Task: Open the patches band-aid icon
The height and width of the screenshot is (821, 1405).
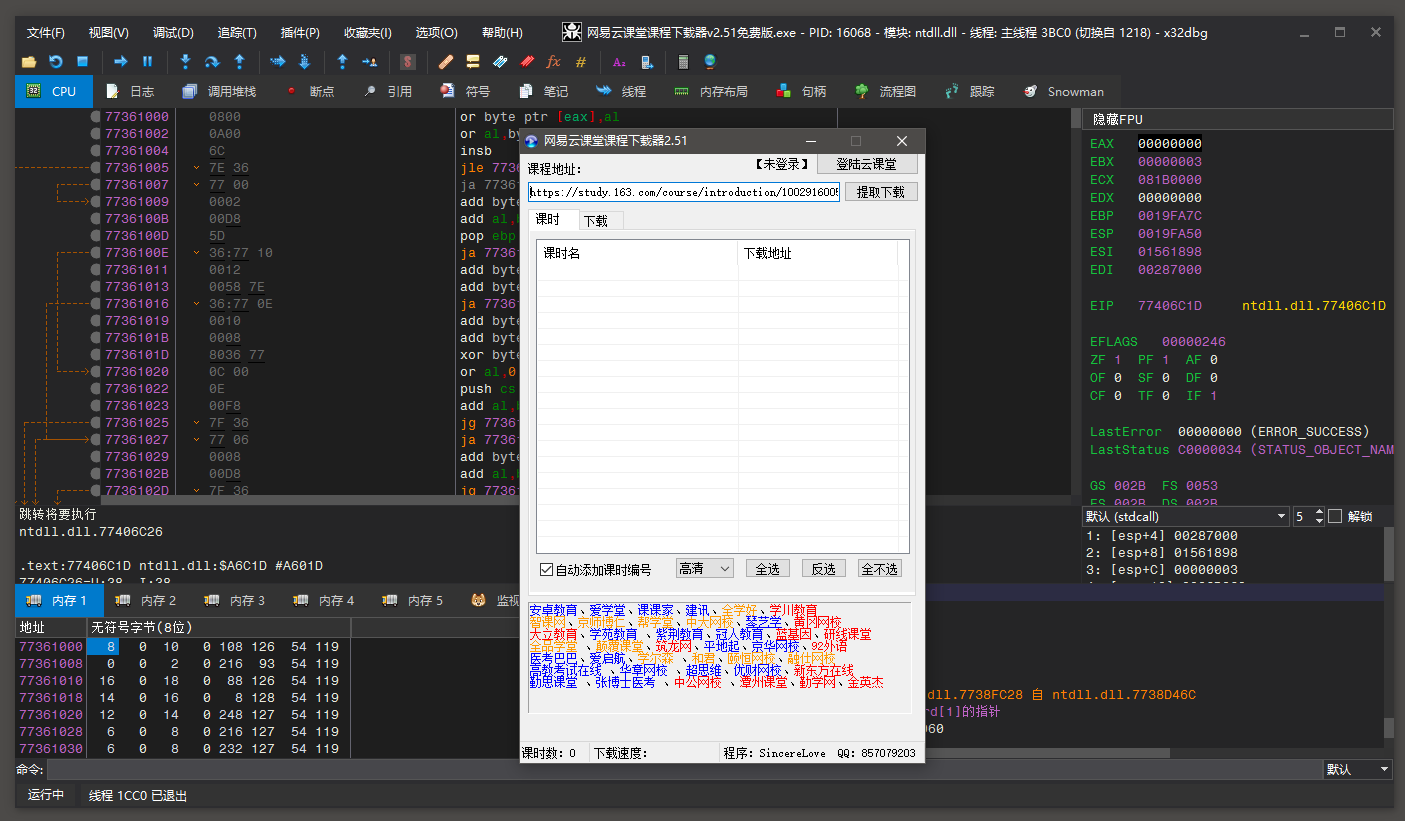Action: (446, 62)
